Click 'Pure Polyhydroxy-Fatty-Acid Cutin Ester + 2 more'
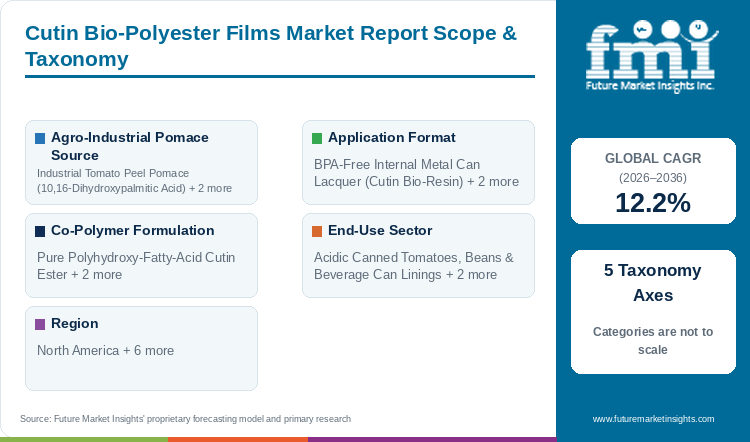This screenshot has width=750, height=442. click(136, 266)
